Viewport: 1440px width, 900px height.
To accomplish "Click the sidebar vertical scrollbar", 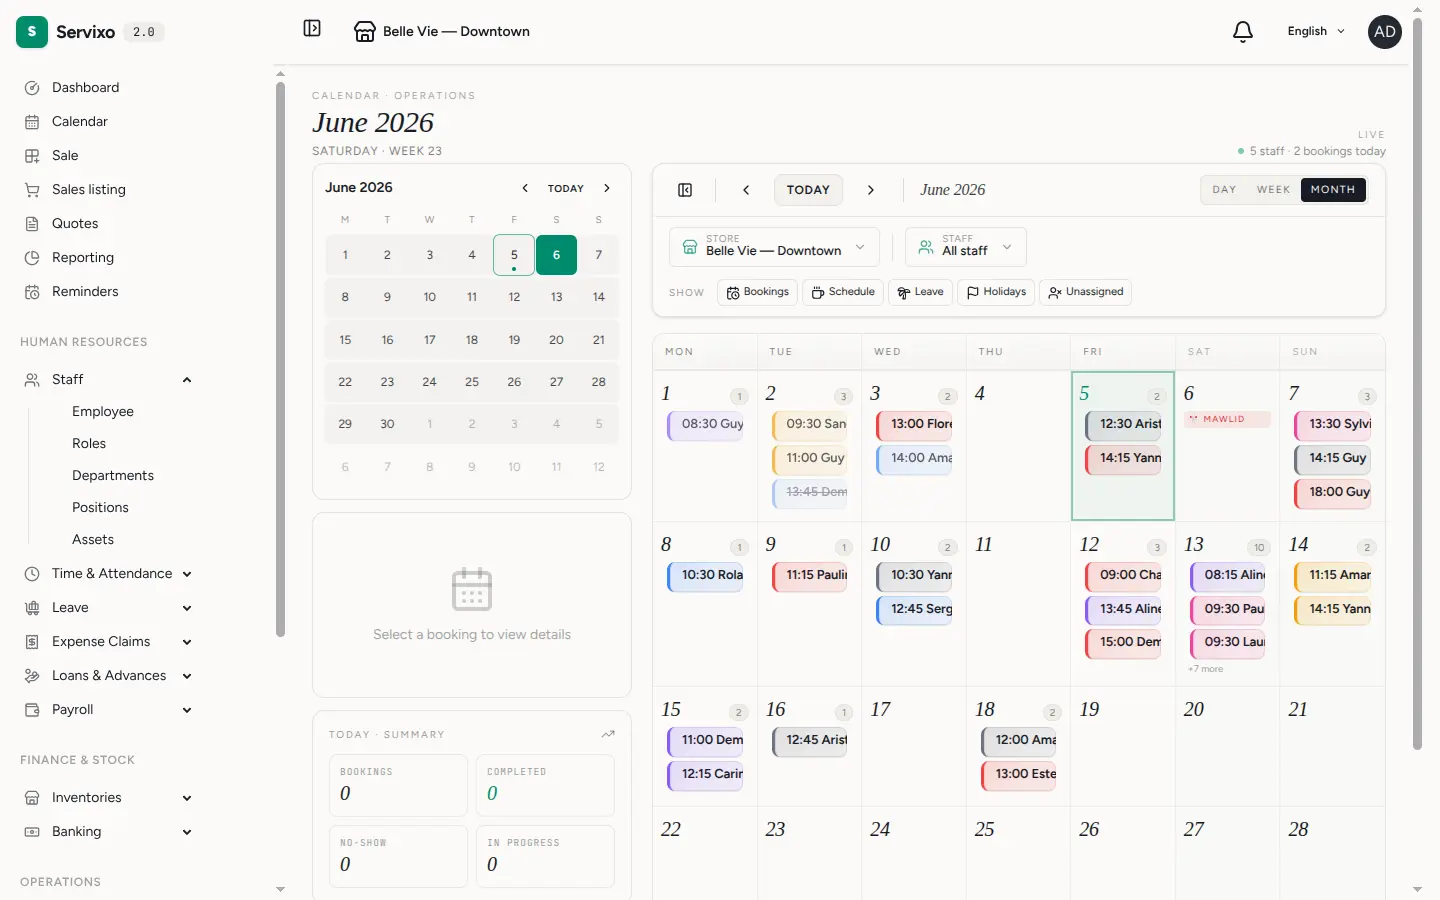I will click(280, 360).
